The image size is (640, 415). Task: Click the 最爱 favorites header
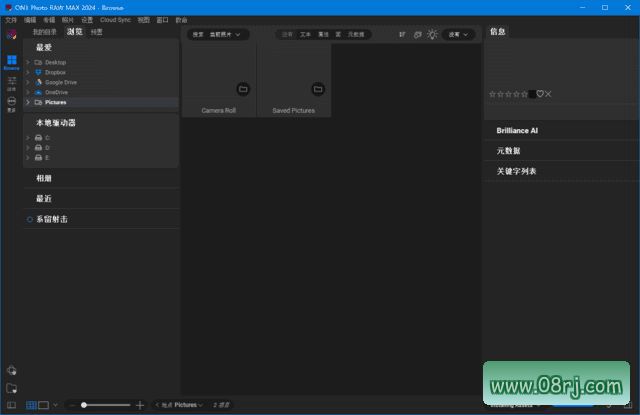point(44,47)
